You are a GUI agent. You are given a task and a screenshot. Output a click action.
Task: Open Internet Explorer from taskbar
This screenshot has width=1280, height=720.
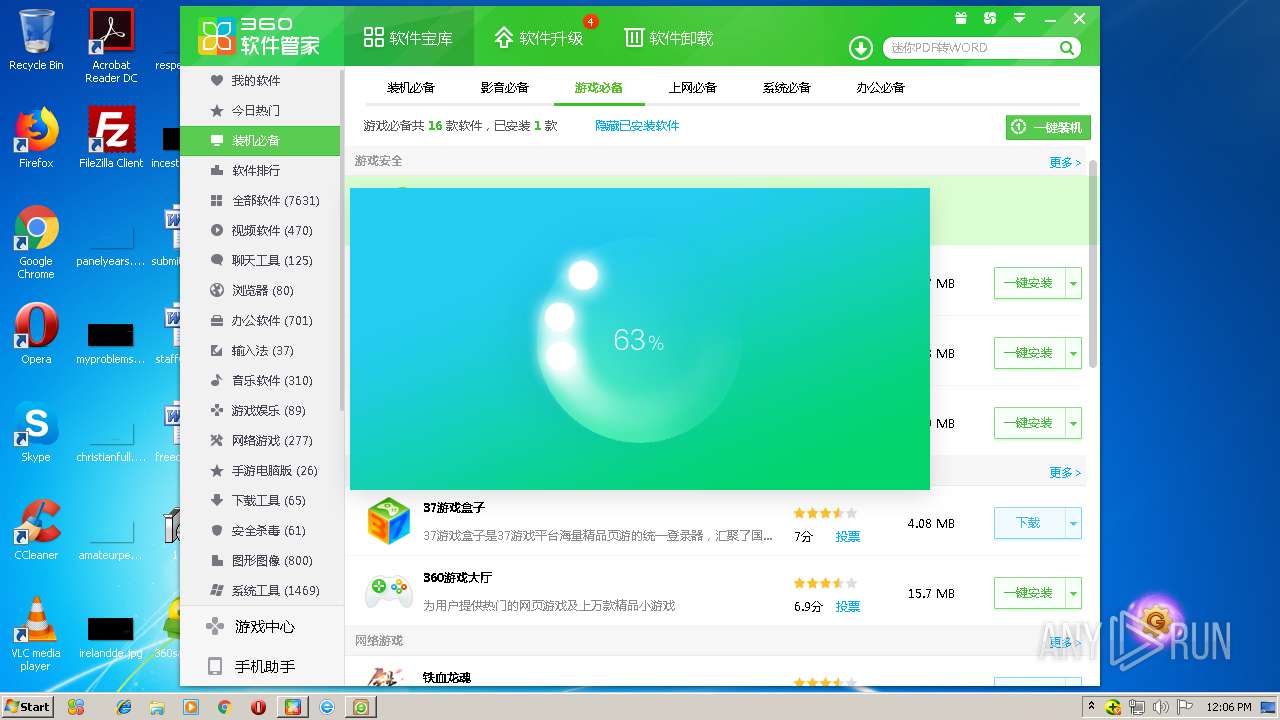(x=124, y=707)
